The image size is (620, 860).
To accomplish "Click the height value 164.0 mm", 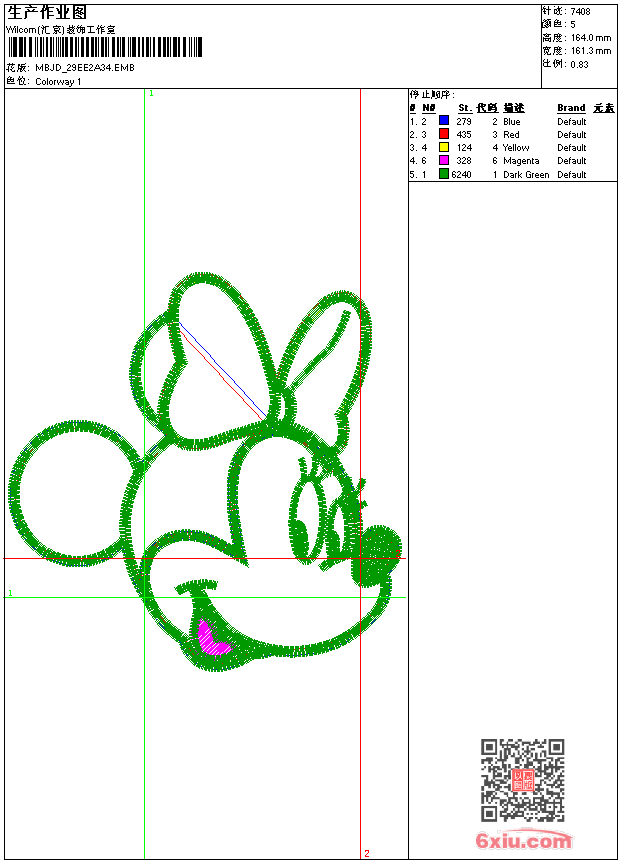I will pos(591,38).
